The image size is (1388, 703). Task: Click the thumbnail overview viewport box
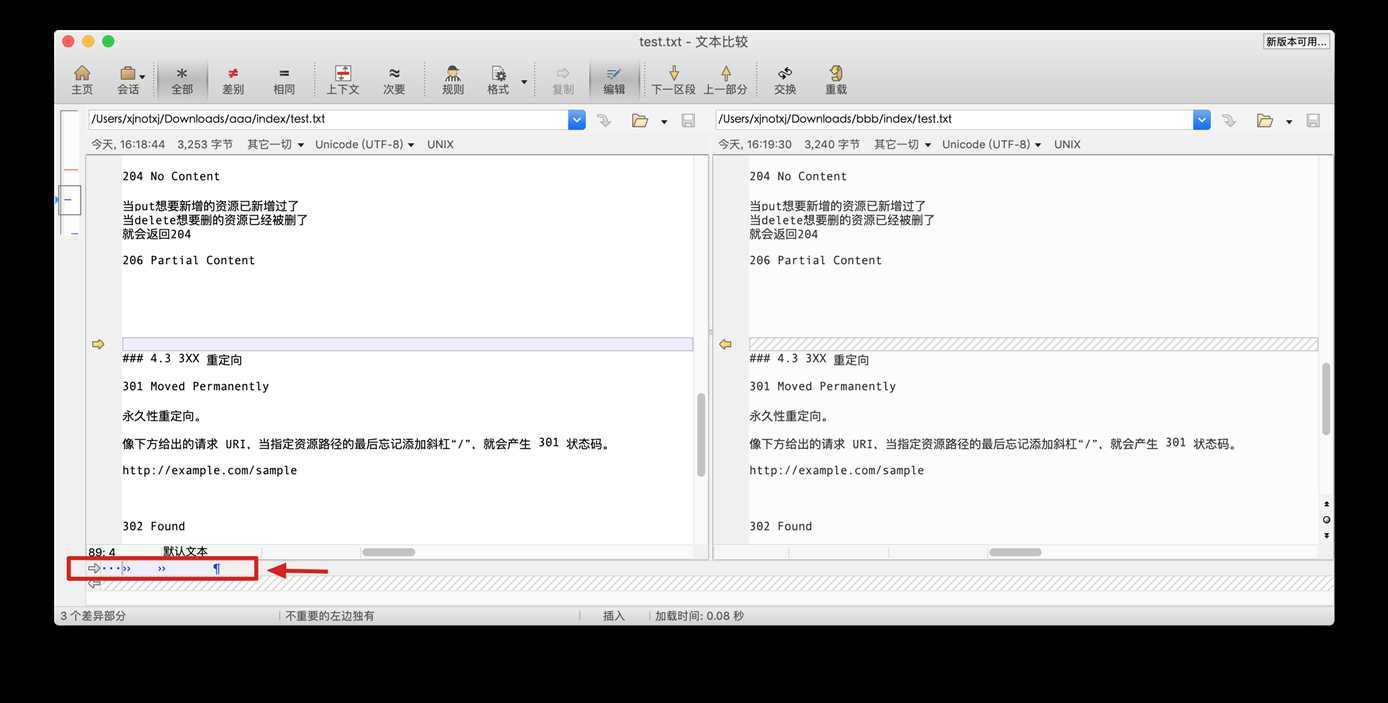pos(69,200)
